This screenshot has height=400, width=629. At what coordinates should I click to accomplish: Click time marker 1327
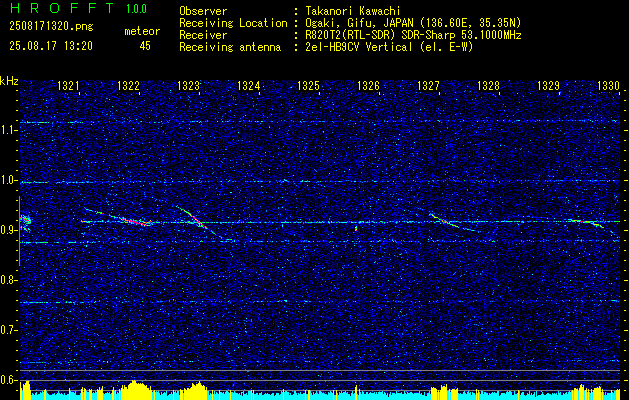click(428, 85)
